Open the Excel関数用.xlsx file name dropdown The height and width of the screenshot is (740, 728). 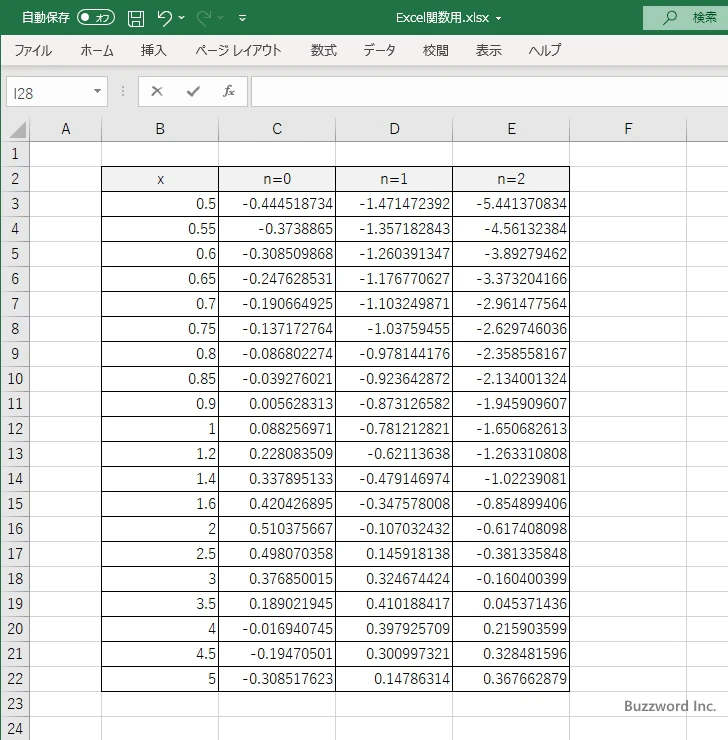click(498, 19)
